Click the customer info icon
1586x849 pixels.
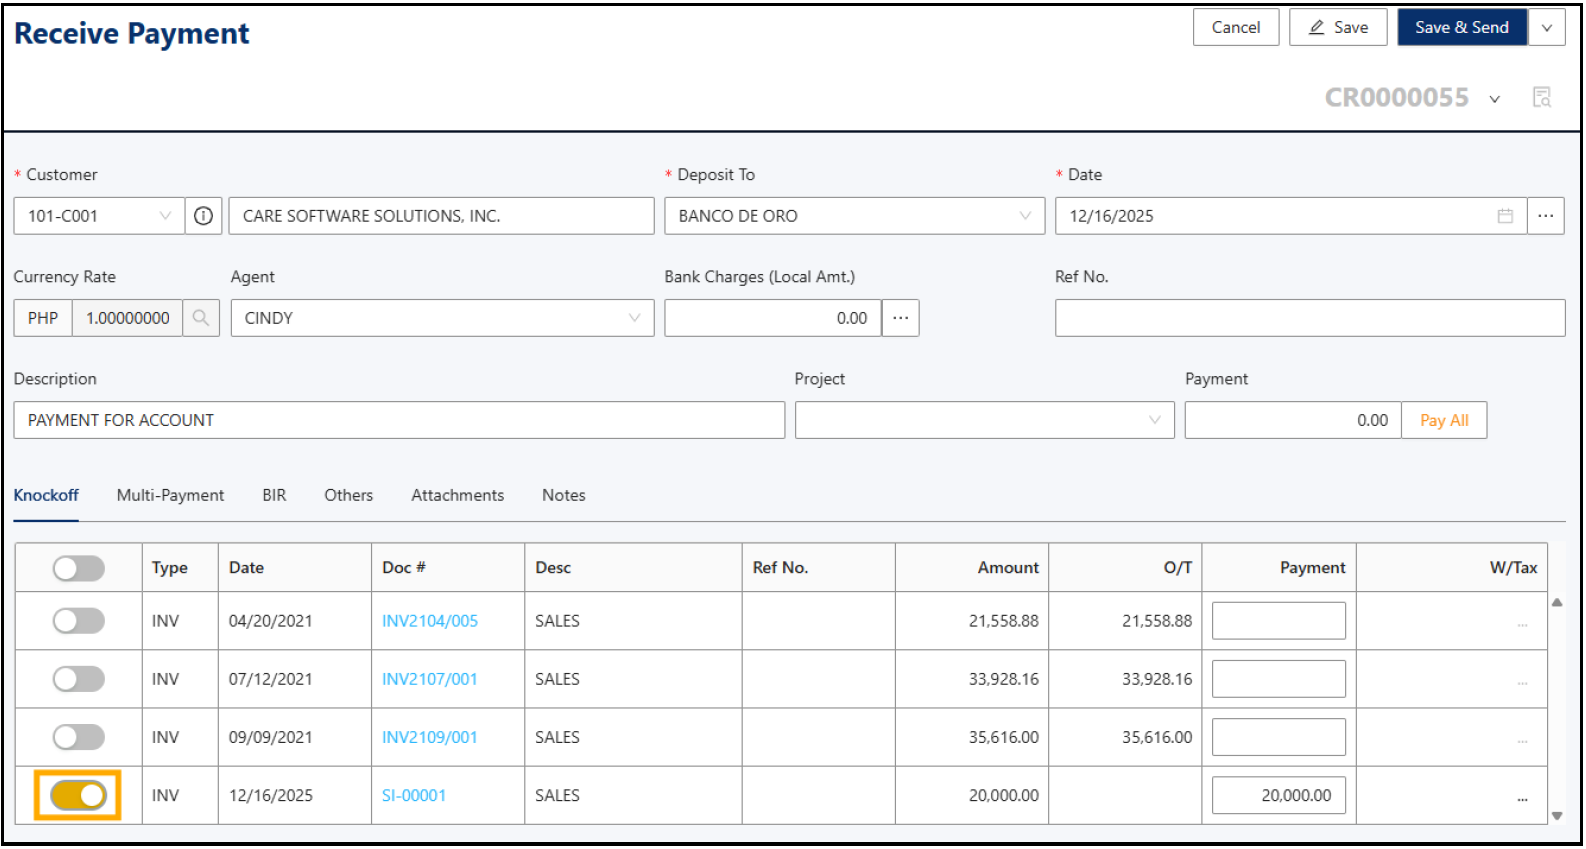(203, 216)
